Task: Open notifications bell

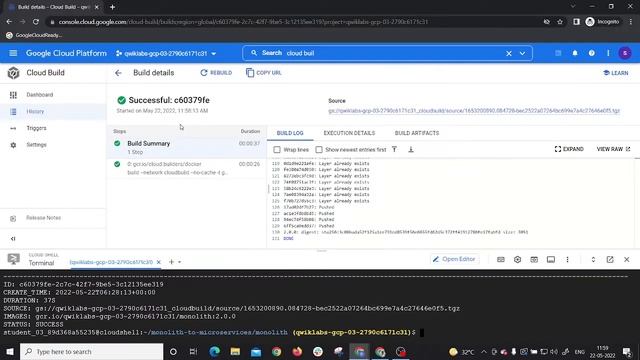Action: pyautogui.click(x=575, y=53)
